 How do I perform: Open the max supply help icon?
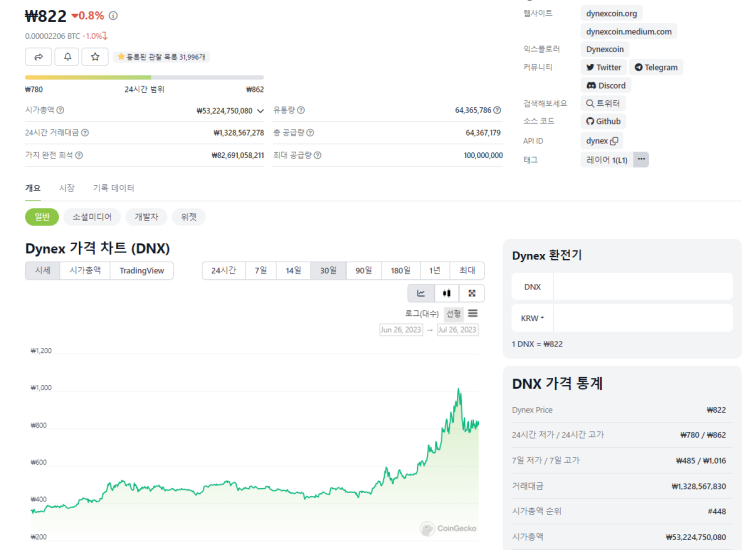[x=317, y=155]
